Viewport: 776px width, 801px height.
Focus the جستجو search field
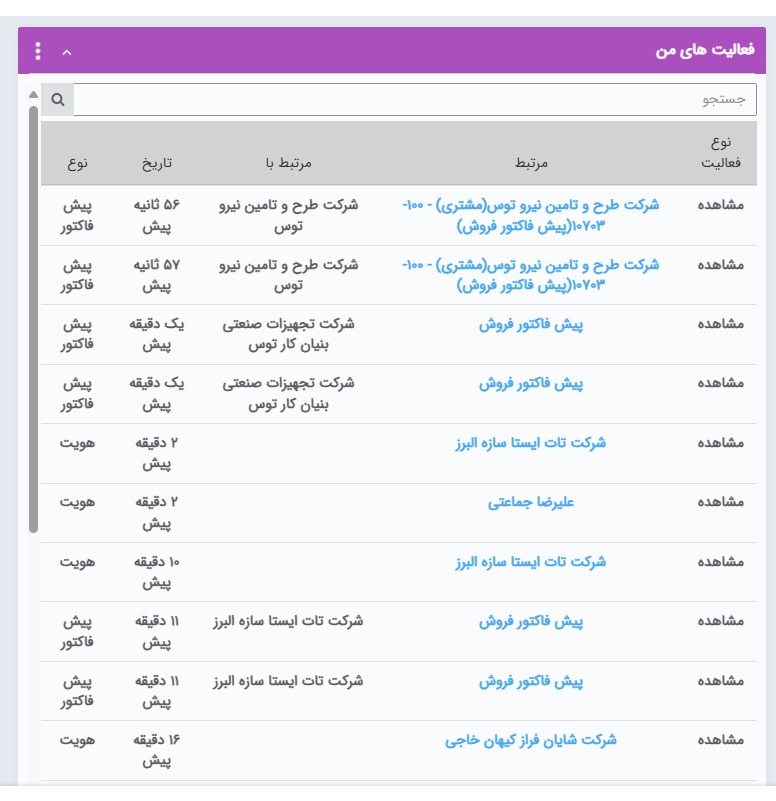click(x=414, y=100)
